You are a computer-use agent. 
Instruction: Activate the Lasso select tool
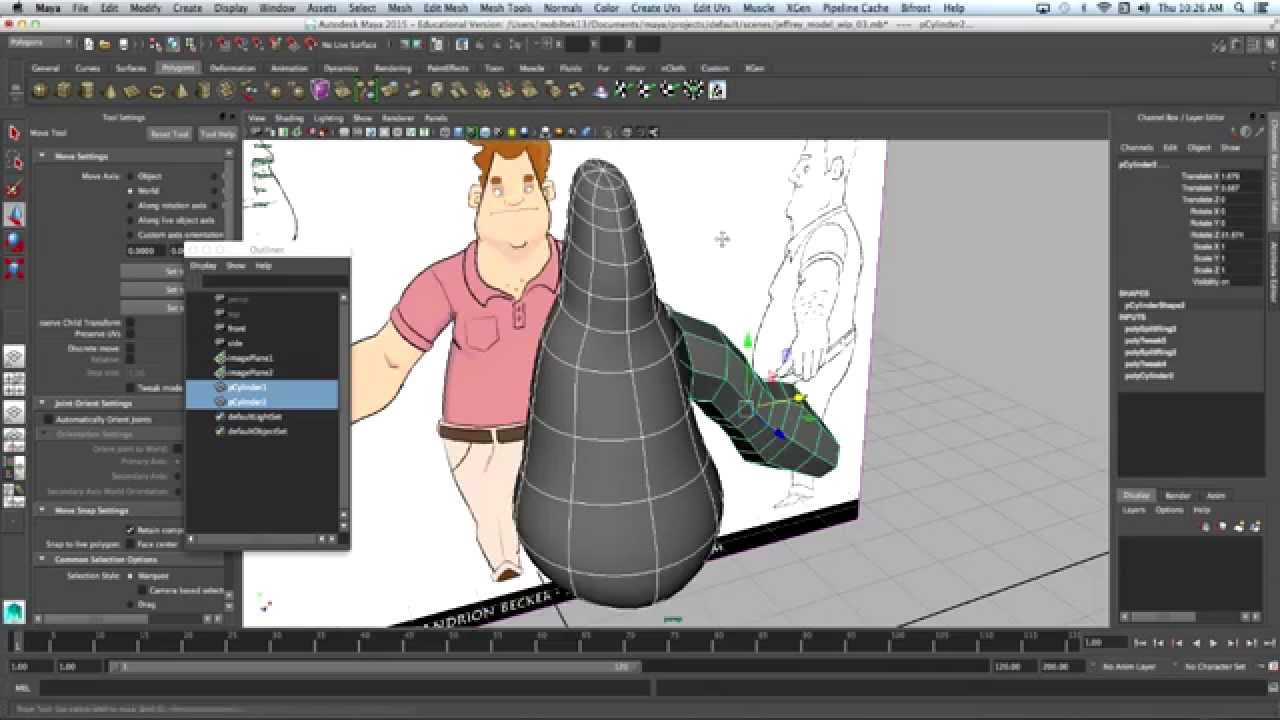[14, 160]
